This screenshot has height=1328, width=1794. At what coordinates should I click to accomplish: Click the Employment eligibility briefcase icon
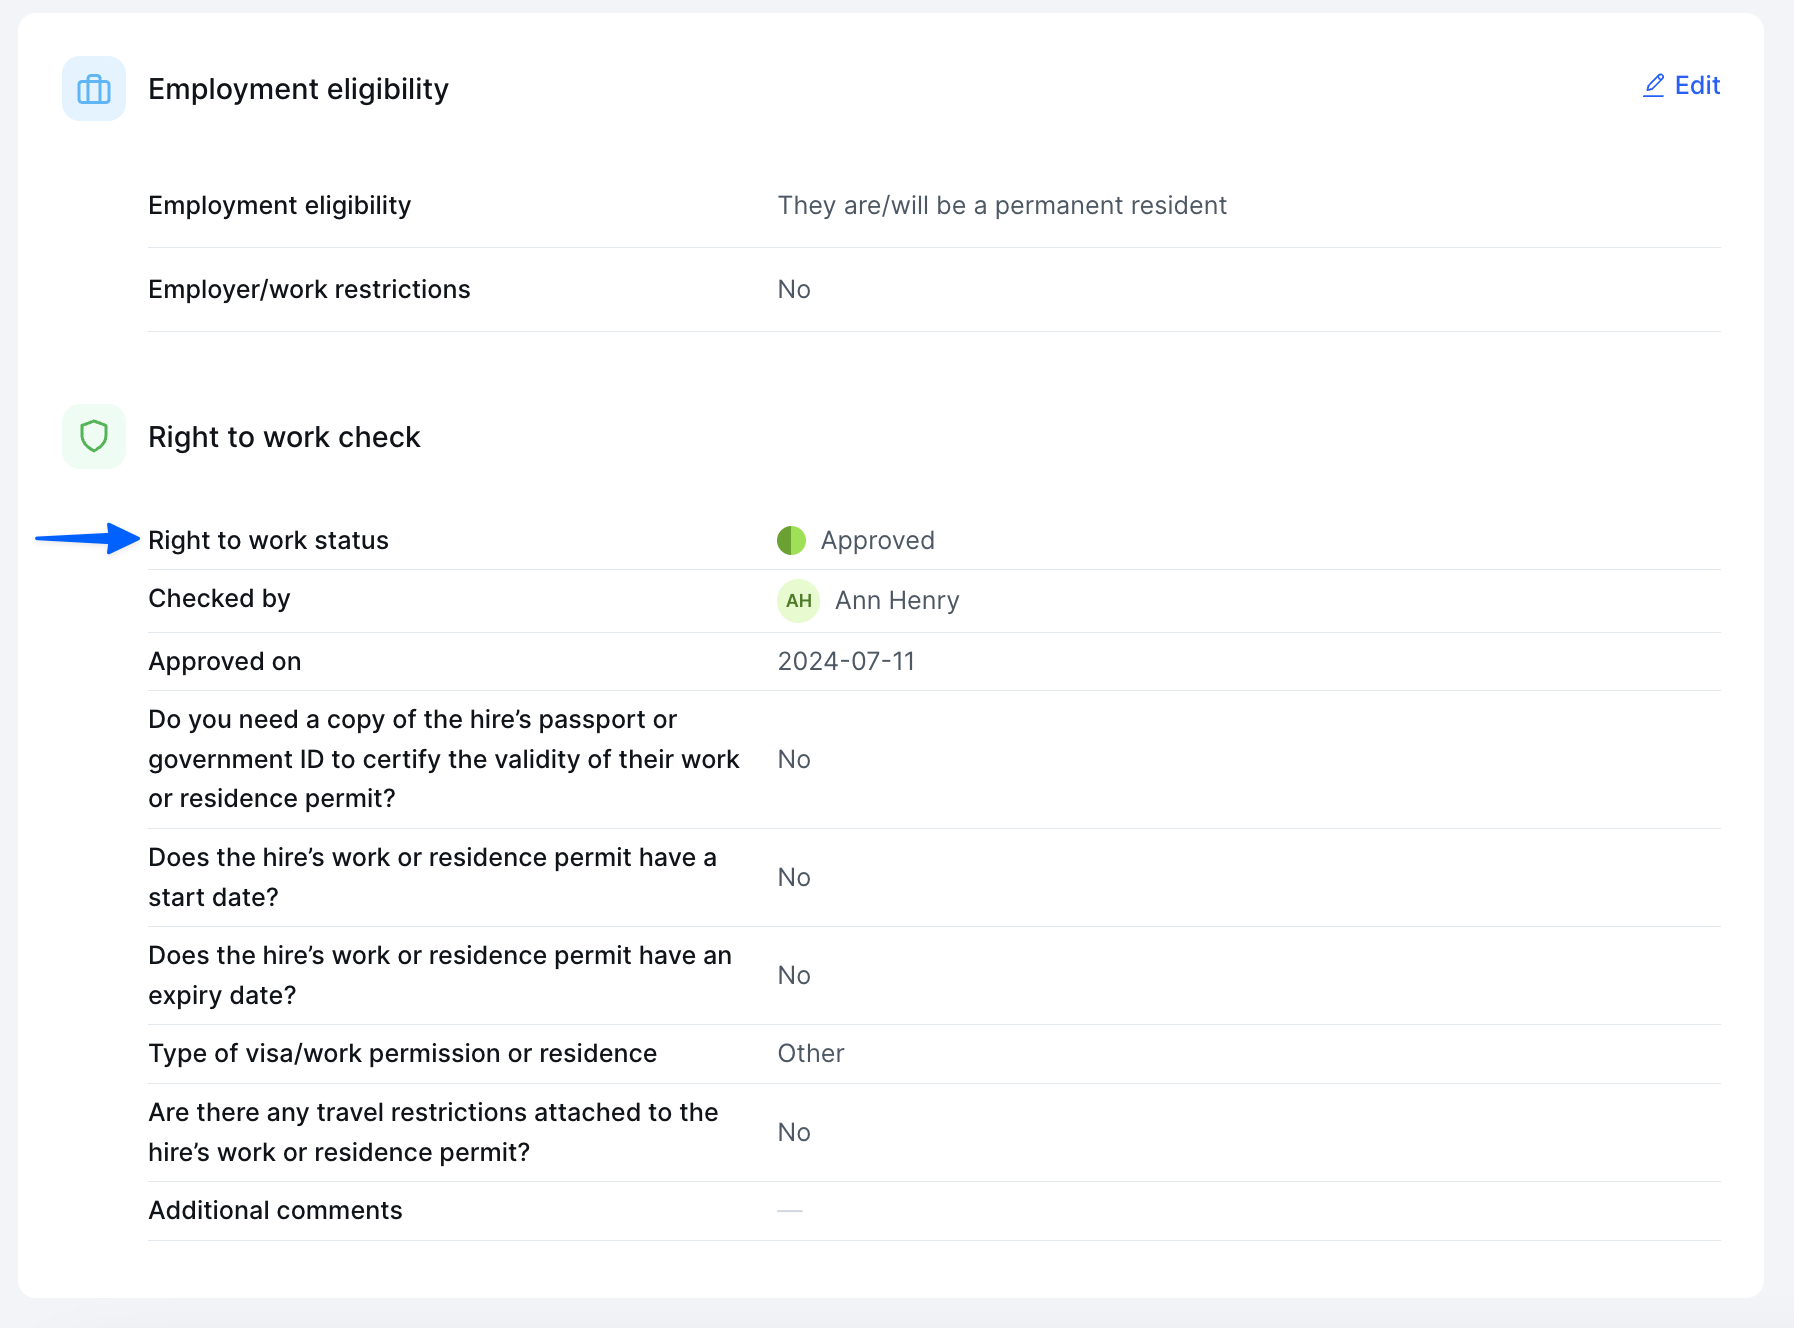(x=93, y=89)
